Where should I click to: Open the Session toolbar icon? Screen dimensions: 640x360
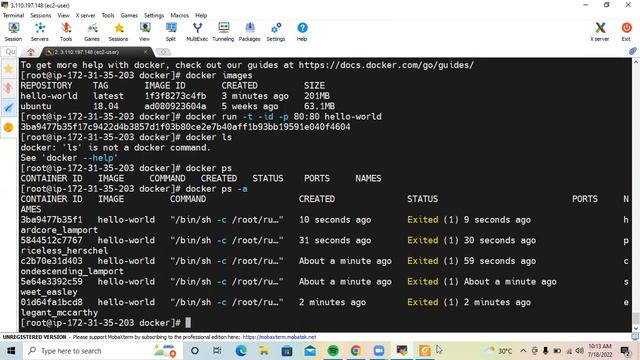click(x=13, y=31)
